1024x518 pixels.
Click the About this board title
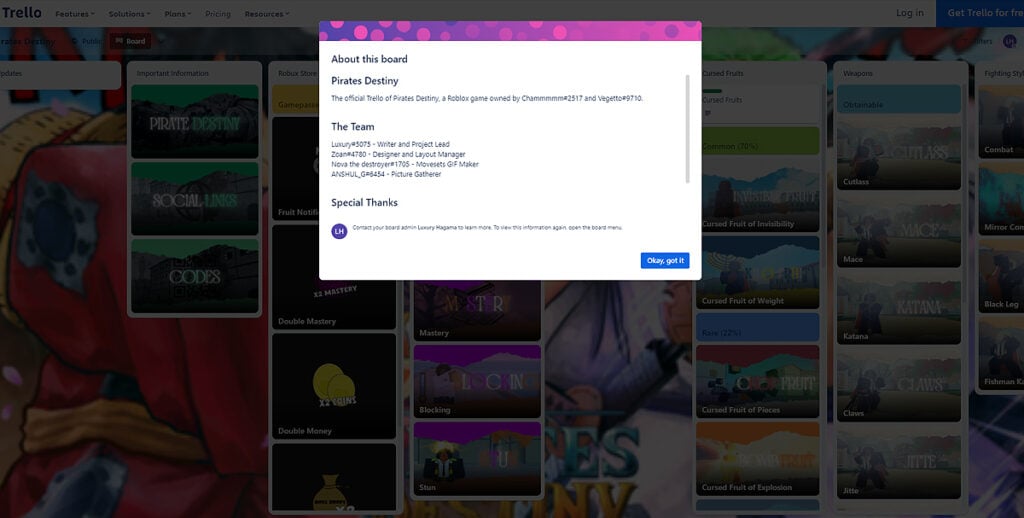pyautogui.click(x=369, y=59)
